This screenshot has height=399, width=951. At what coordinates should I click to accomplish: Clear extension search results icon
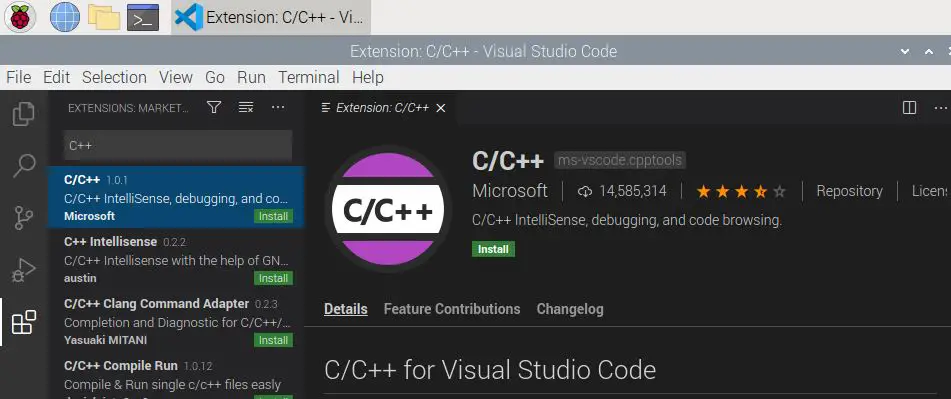click(246, 107)
